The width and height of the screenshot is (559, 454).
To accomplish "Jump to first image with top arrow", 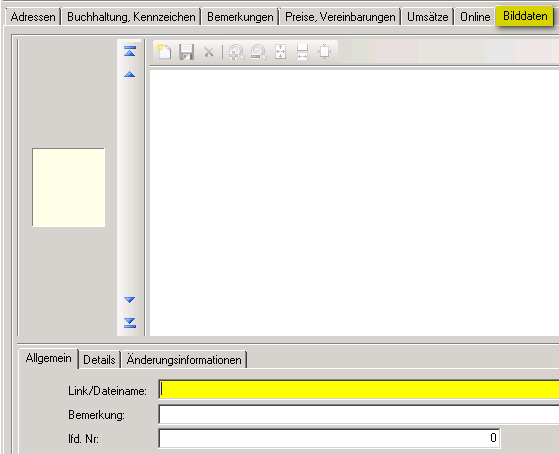I will (x=130, y=51).
